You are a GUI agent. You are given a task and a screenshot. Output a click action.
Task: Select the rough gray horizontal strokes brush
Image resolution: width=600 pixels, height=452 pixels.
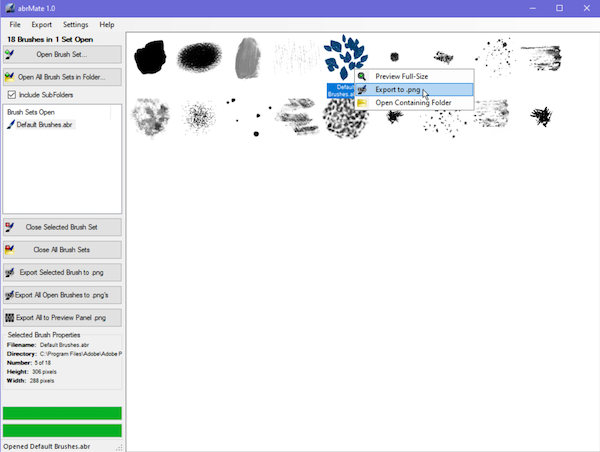(297, 116)
